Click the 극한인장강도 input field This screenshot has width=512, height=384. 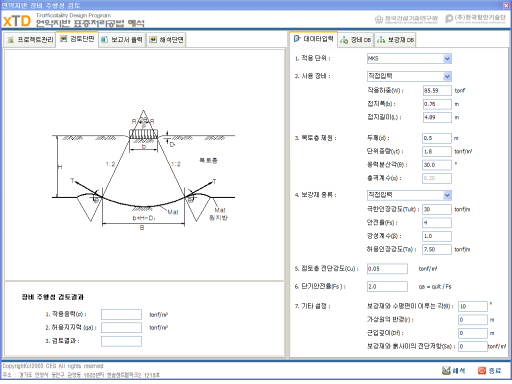pyautogui.click(x=437, y=209)
